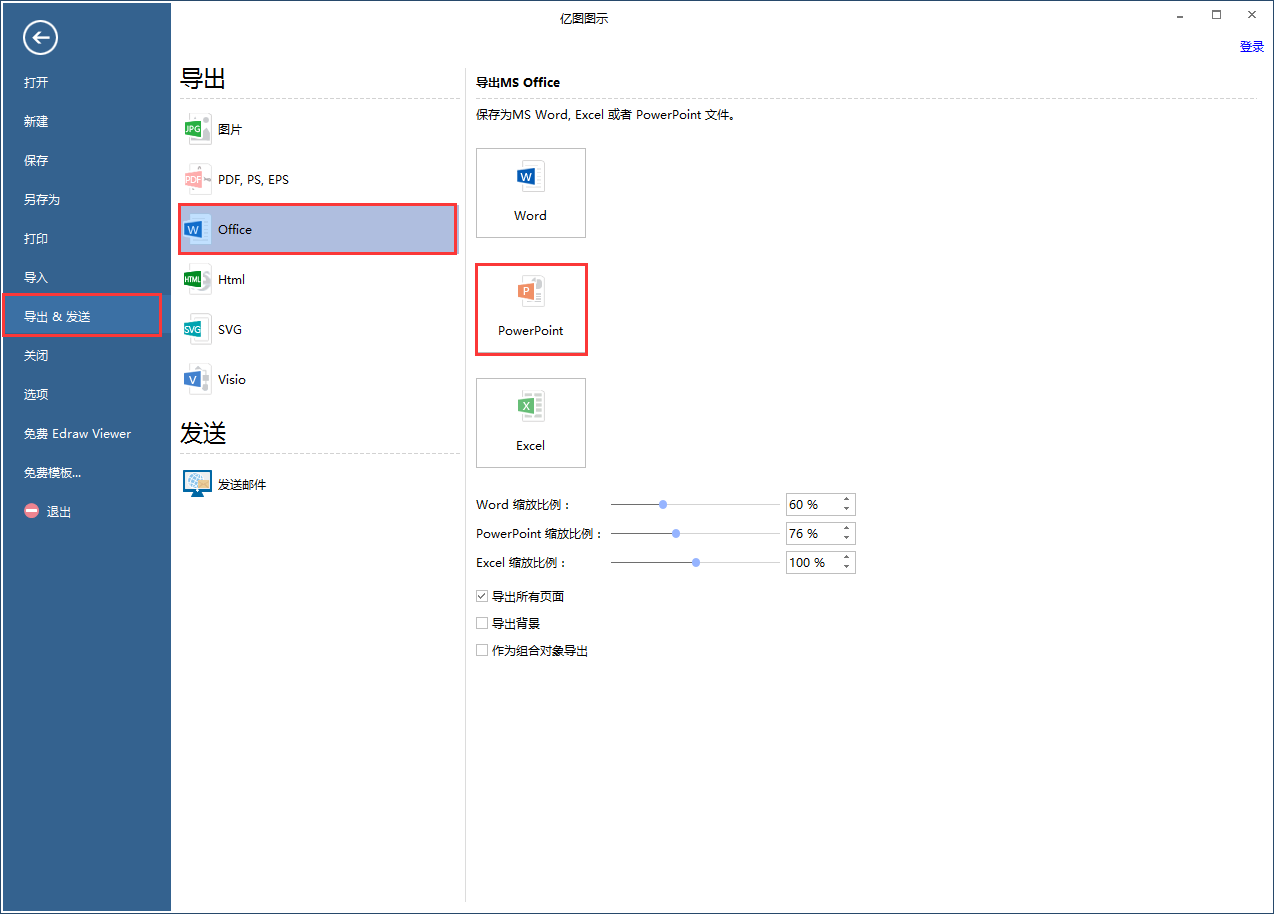This screenshot has height=914, width=1274.
Task: Select the Visio export icon
Action: point(197,379)
